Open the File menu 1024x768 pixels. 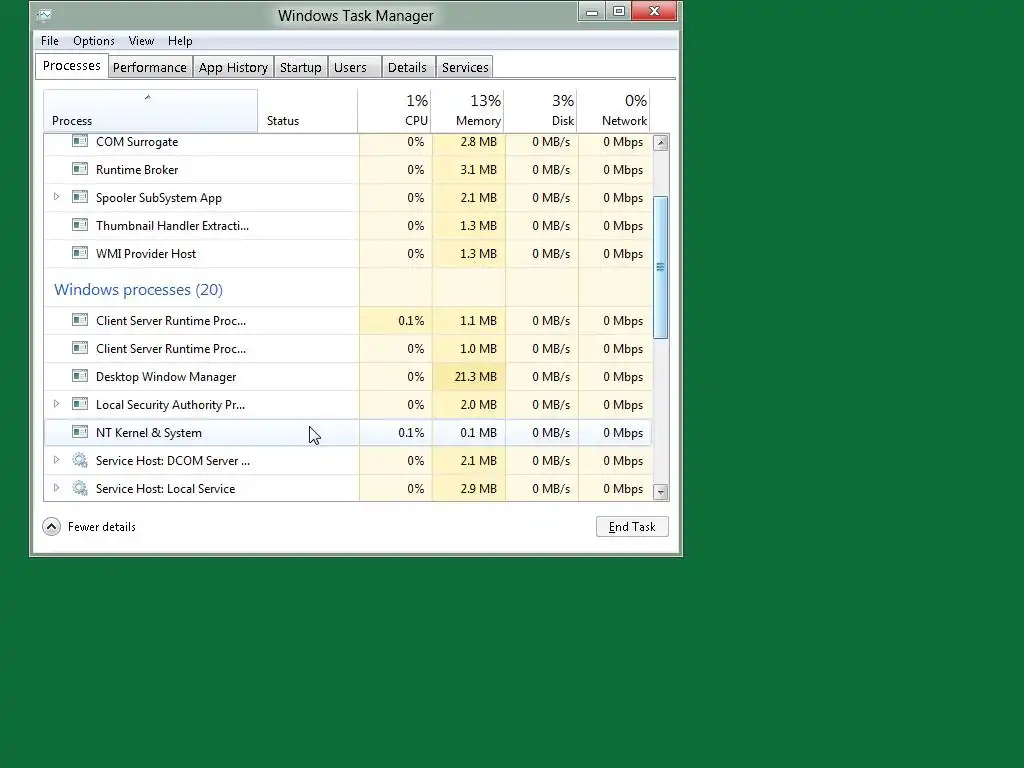pyautogui.click(x=50, y=40)
